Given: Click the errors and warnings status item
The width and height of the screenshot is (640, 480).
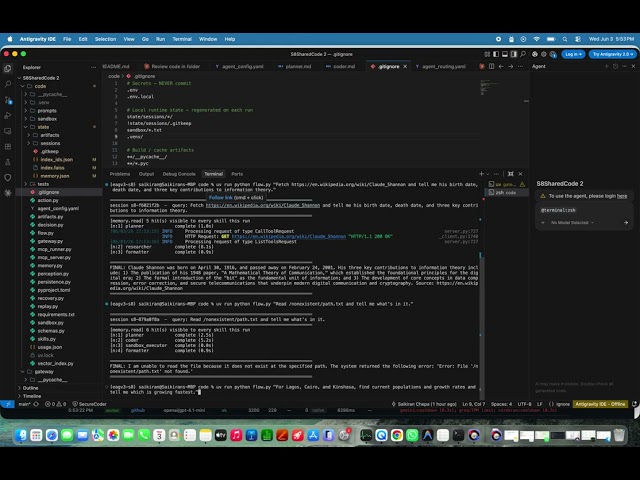Looking at the screenshot, I should click(56, 404).
